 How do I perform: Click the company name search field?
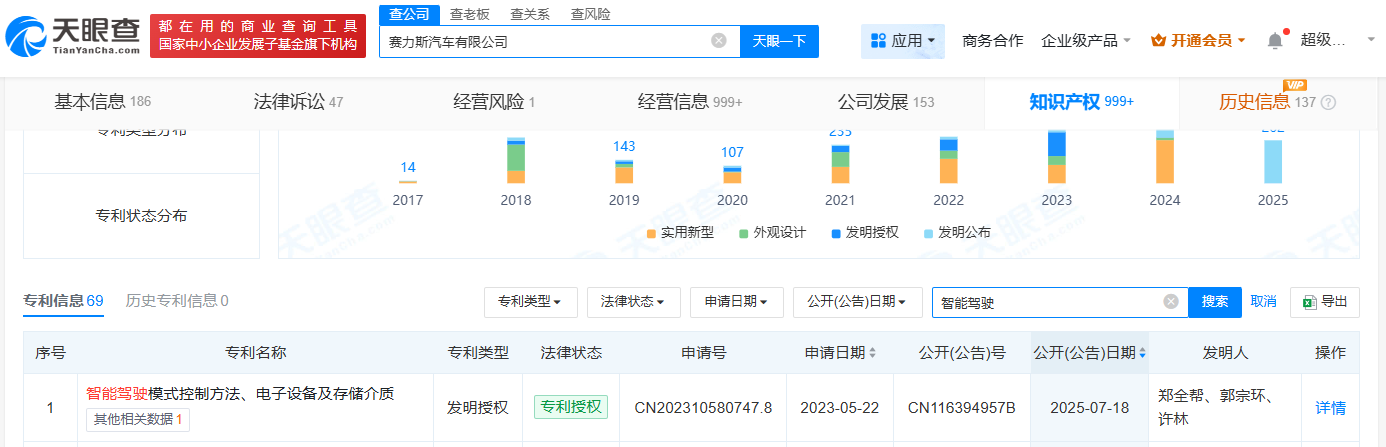[559, 41]
